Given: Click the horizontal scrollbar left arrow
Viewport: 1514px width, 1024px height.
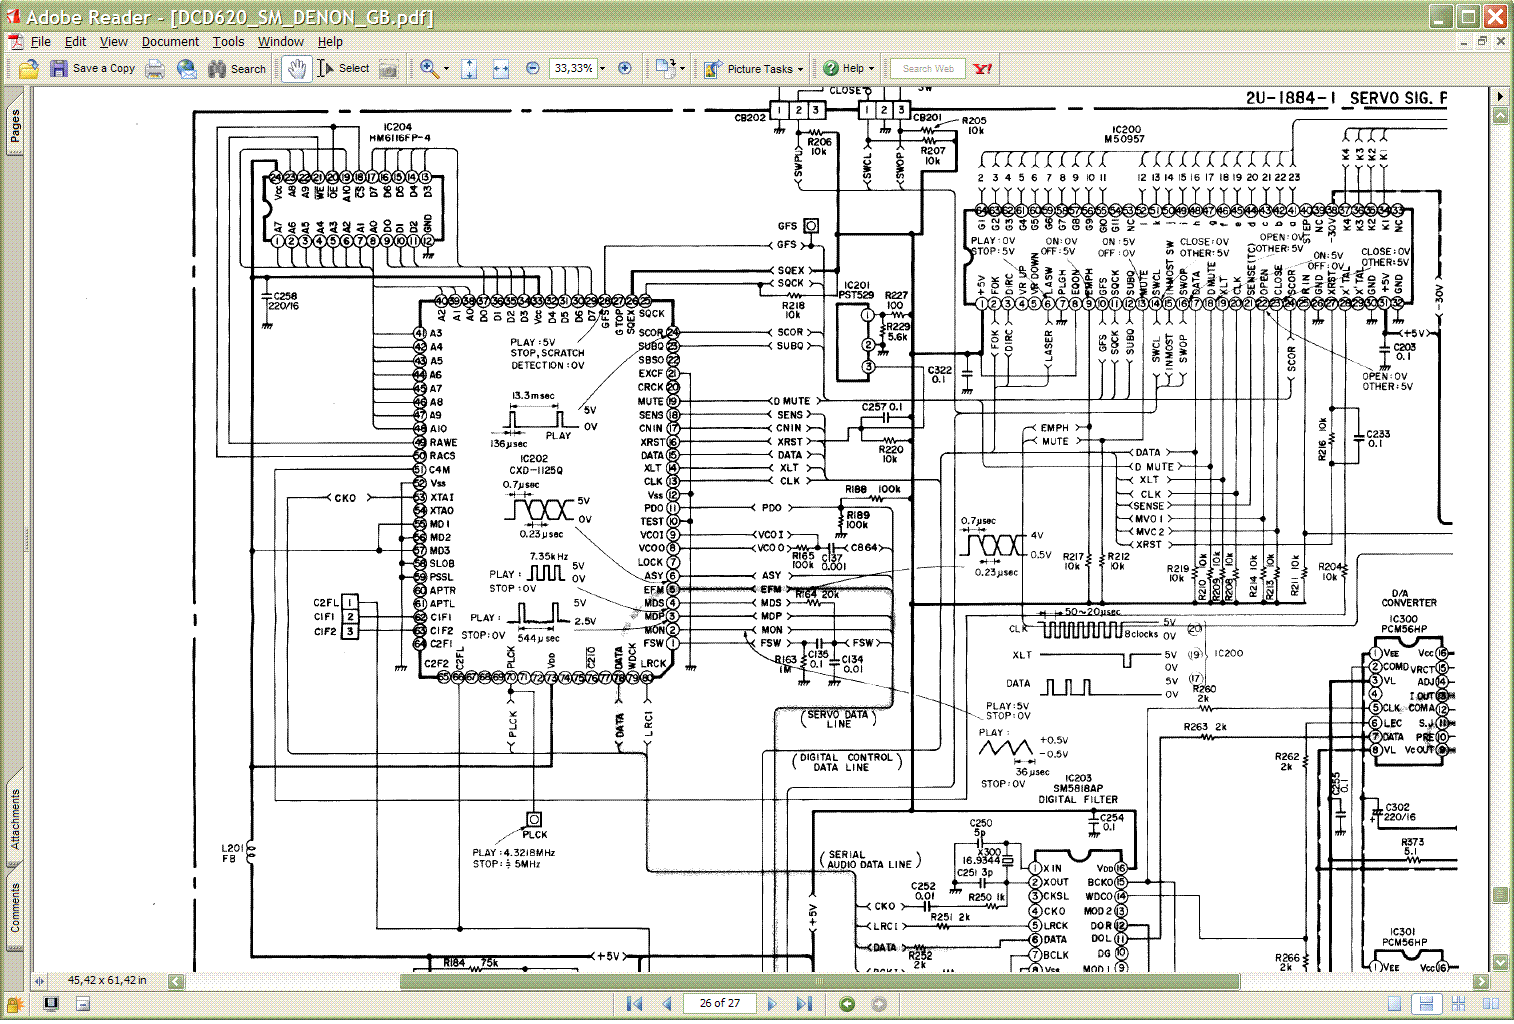Looking at the screenshot, I should pos(176,981).
